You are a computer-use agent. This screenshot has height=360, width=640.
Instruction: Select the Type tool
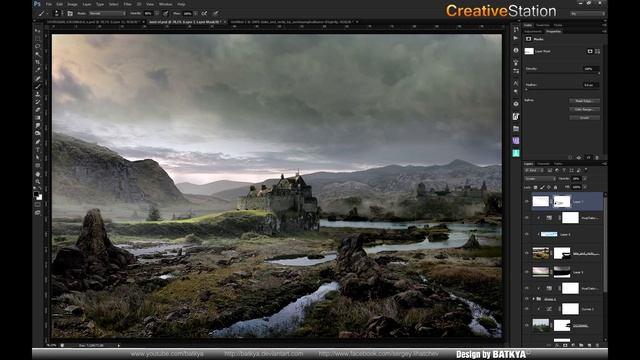tap(38, 150)
